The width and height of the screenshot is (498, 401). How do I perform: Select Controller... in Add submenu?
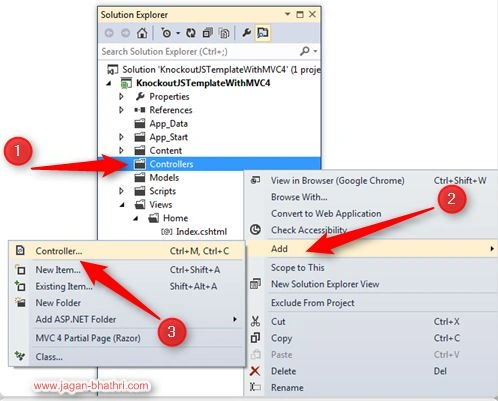click(x=126, y=251)
